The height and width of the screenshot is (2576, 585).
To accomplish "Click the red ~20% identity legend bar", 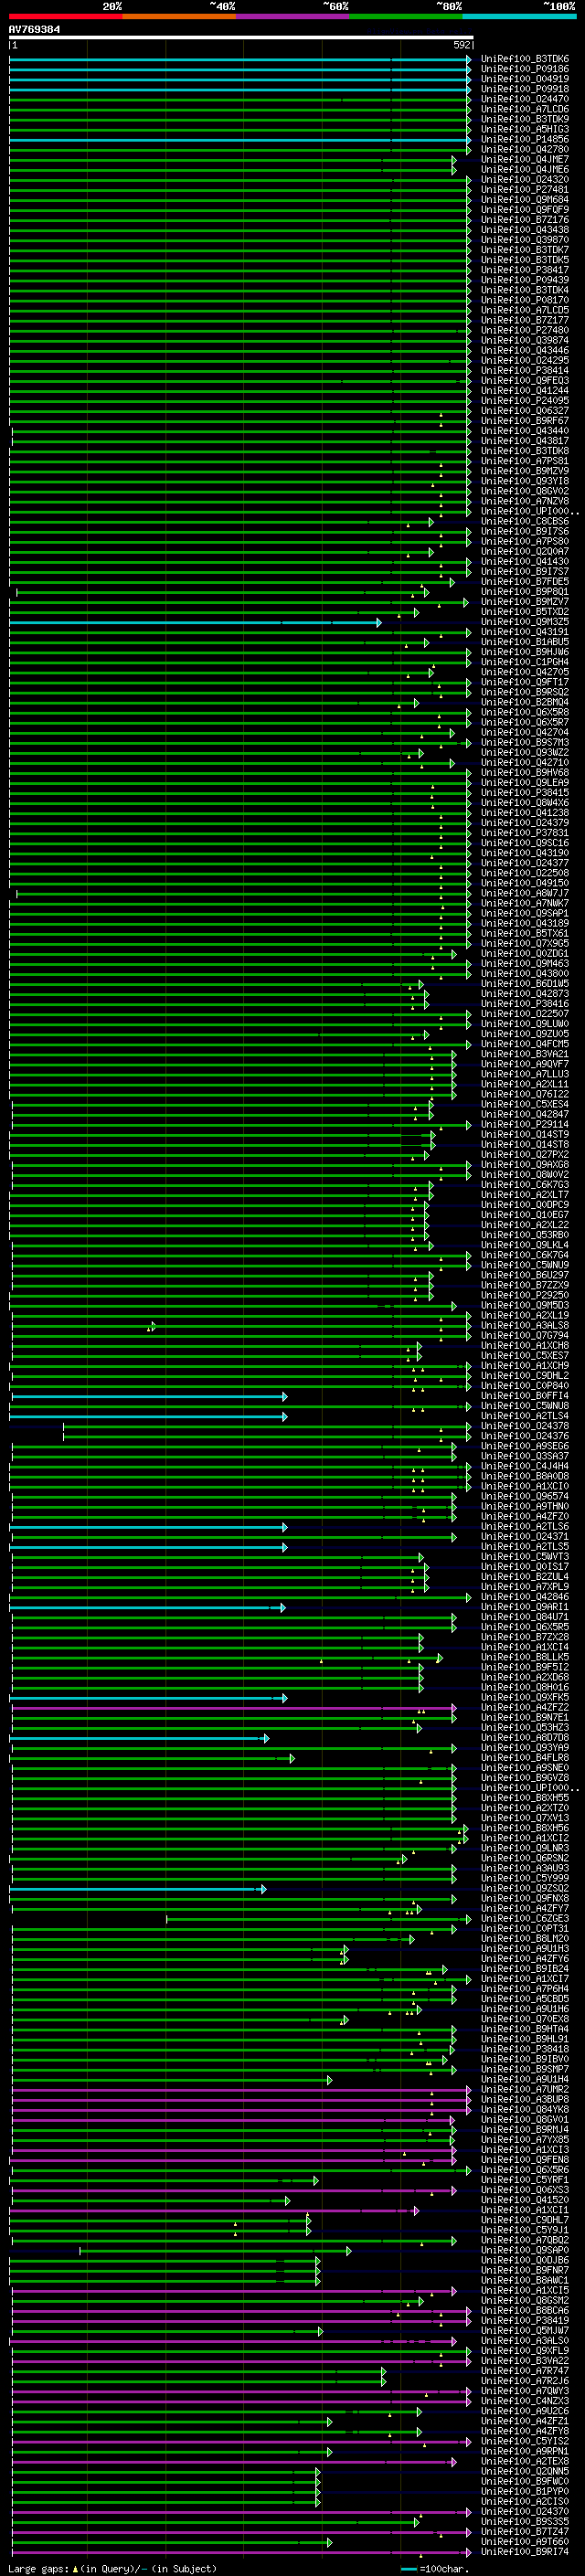I will (65, 16).
